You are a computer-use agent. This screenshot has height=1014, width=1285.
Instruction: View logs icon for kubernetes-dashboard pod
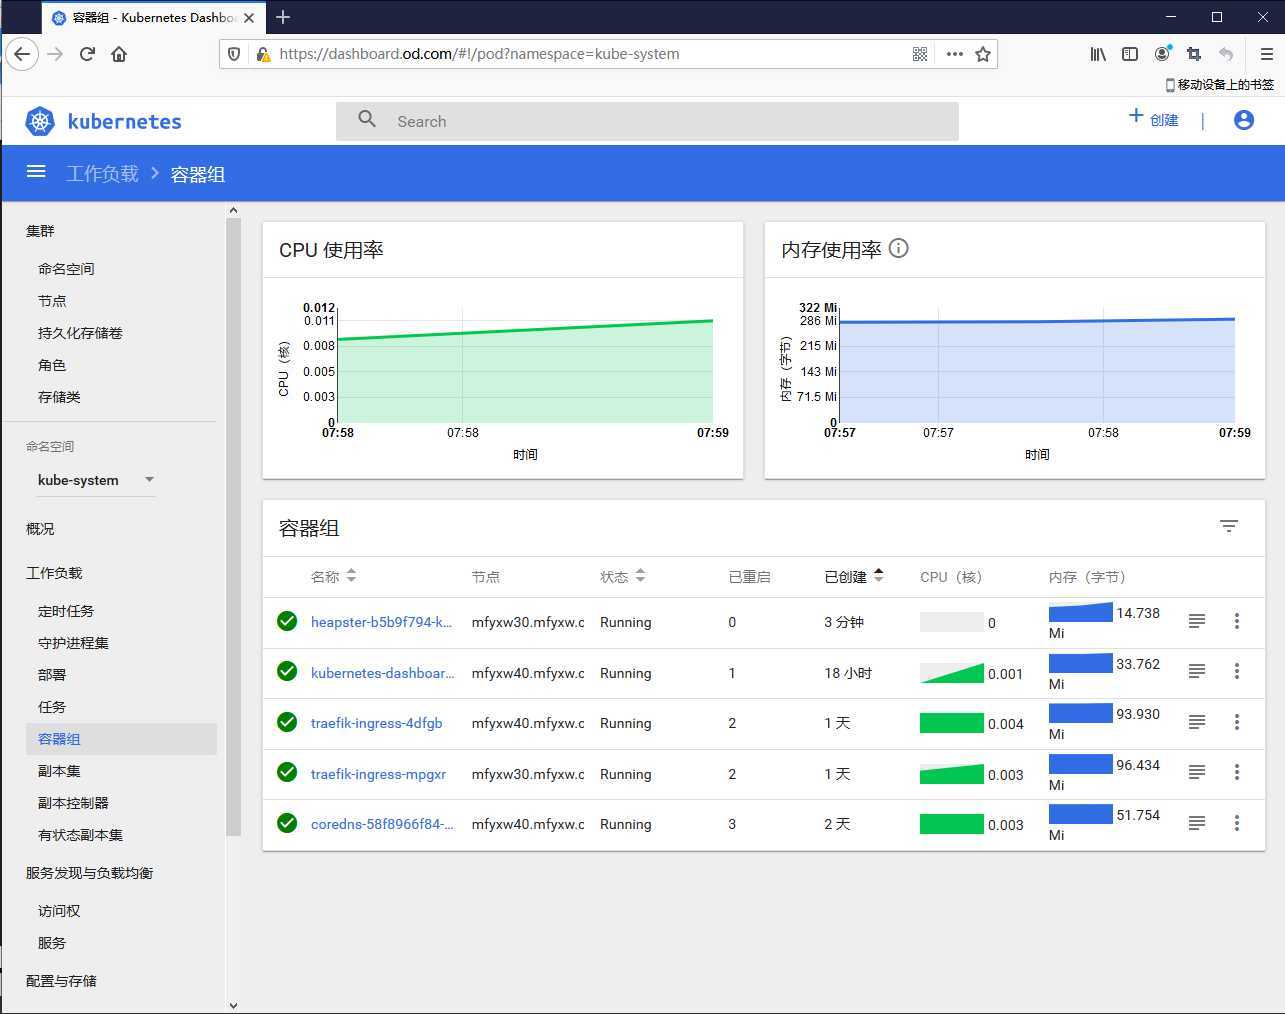pos(1196,672)
